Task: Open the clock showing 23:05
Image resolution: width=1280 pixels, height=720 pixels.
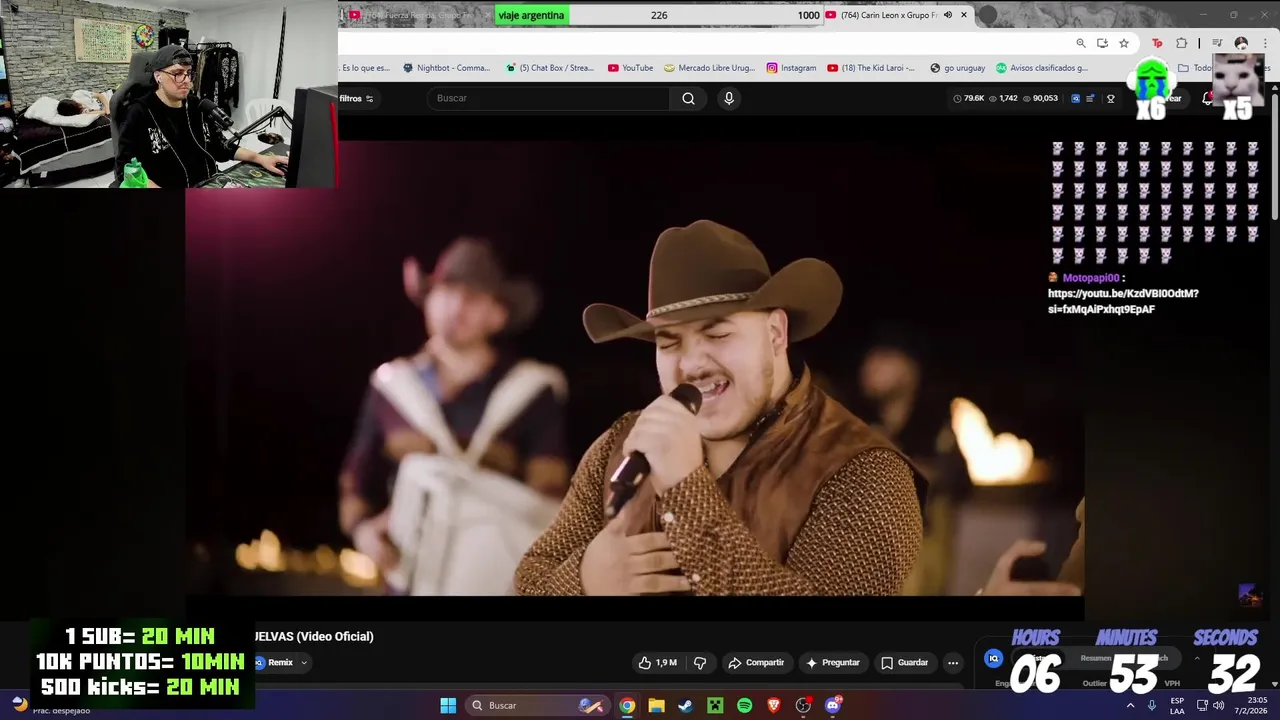Action: (x=1250, y=705)
